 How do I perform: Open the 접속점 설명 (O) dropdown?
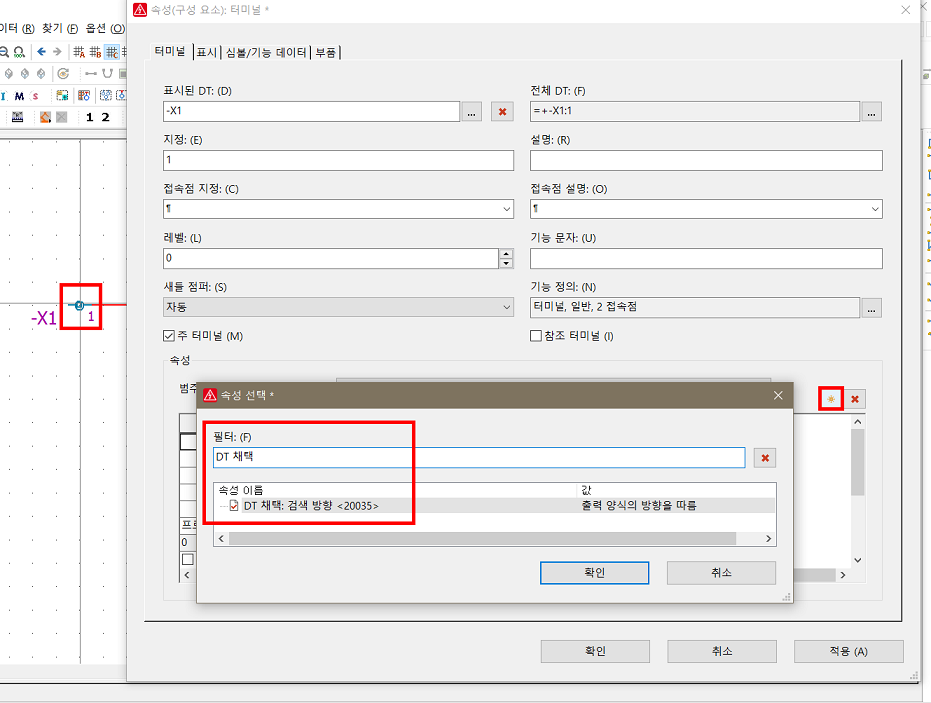tap(875, 209)
